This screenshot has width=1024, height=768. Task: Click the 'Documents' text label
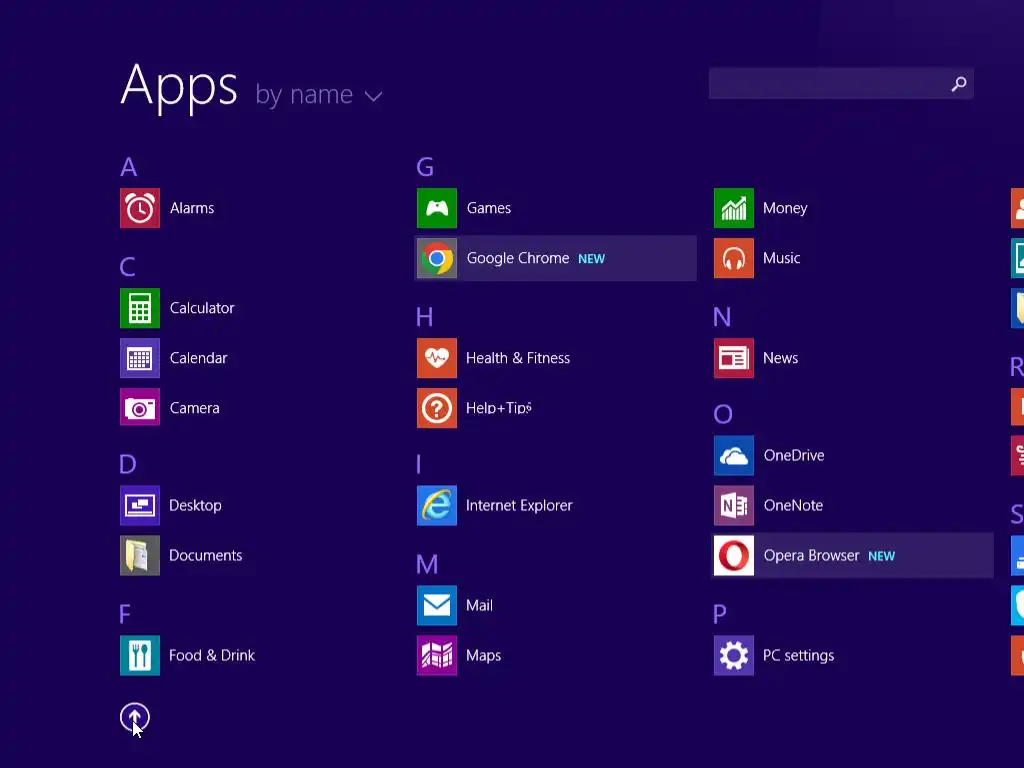point(206,556)
